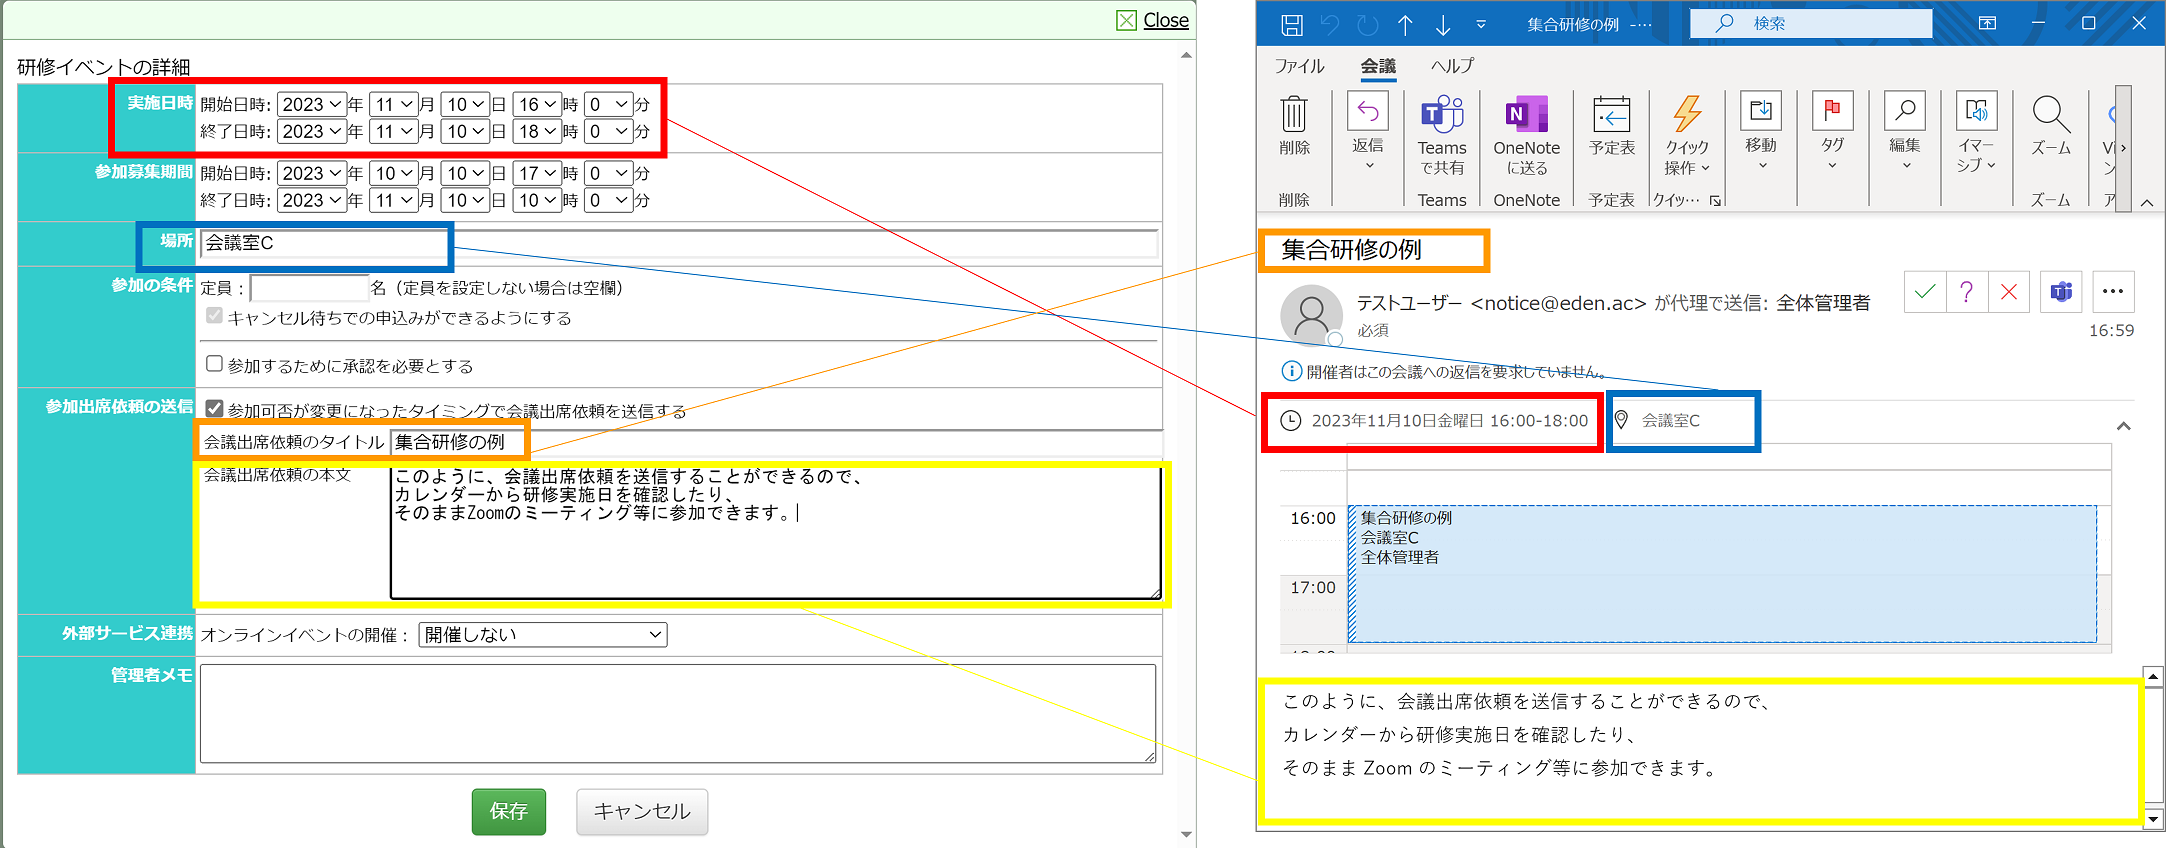Open the 予定表 calendar icon
2166x848 pixels.
1612,114
